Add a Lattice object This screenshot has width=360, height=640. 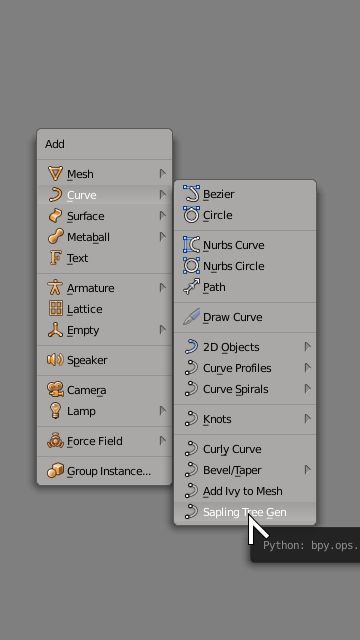[x=104, y=309]
